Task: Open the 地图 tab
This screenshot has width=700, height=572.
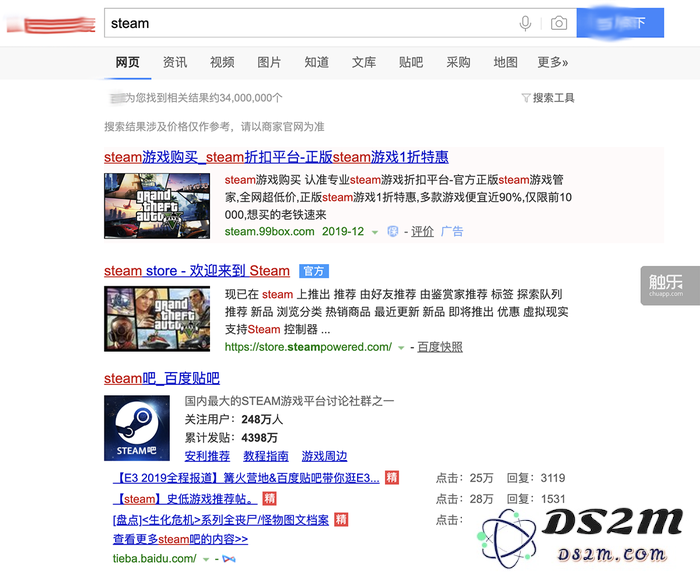Action: 506,62
